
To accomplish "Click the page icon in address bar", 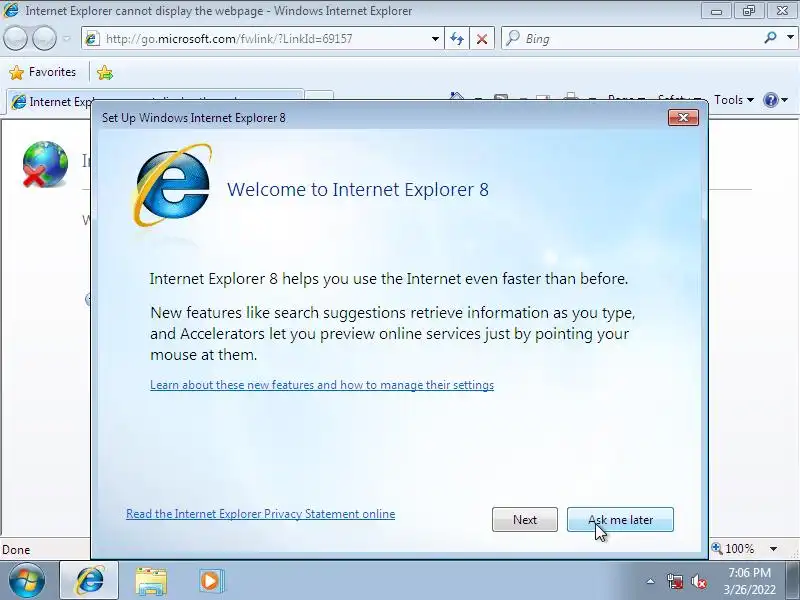I will point(92,39).
